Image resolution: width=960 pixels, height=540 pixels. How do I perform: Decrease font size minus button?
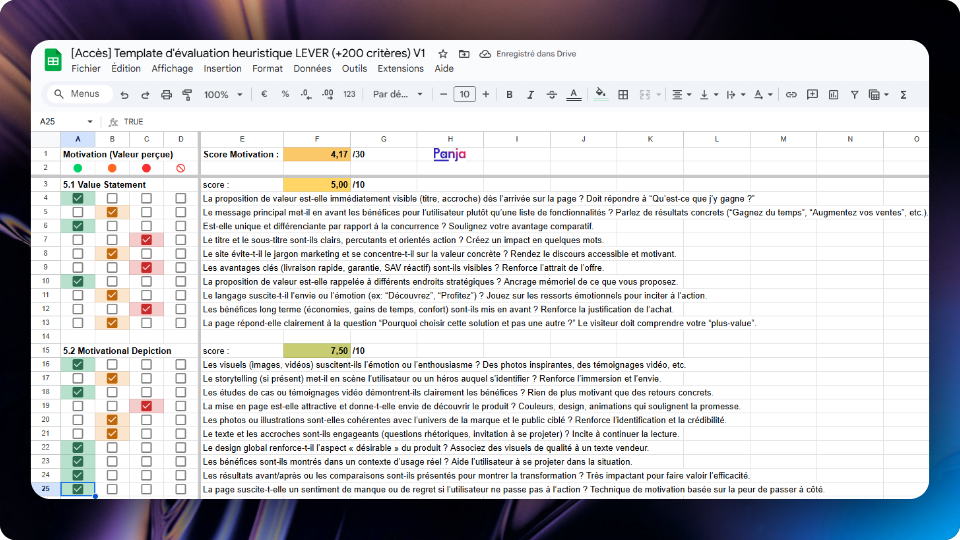click(443, 94)
